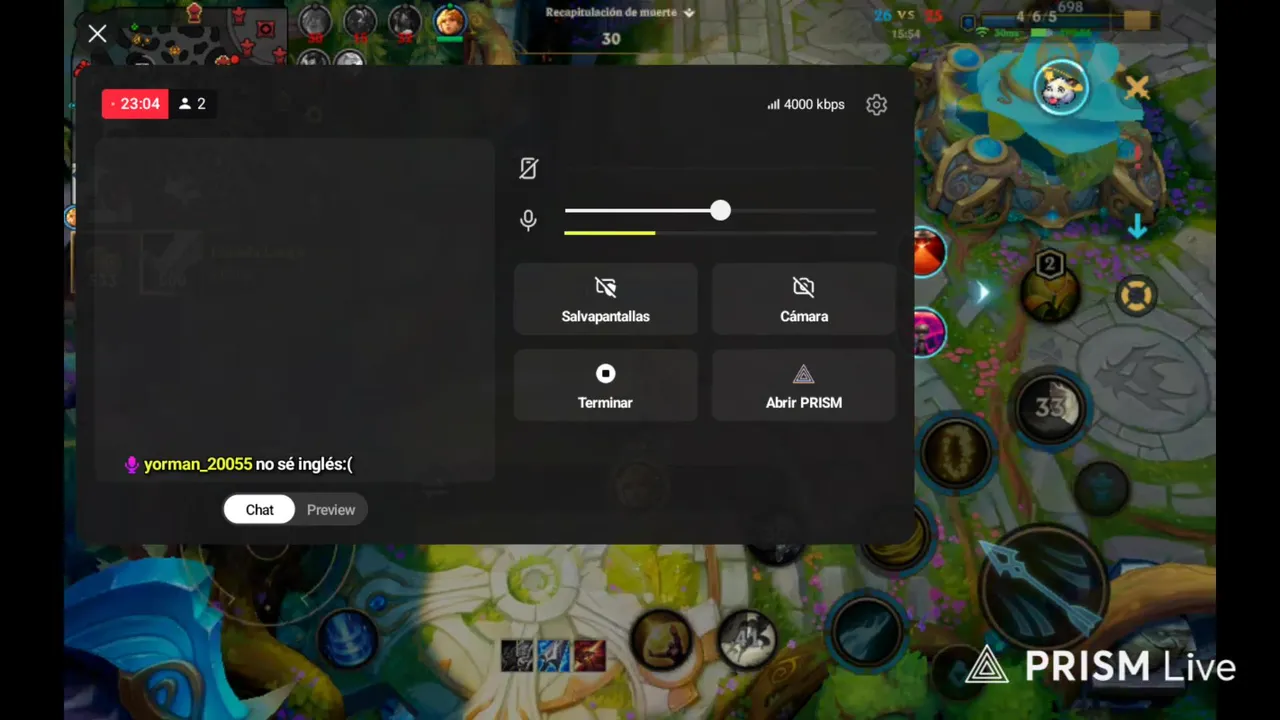Tap the yellow X marker icon
Screen dimensions: 1280x720
tap(1137, 88)
